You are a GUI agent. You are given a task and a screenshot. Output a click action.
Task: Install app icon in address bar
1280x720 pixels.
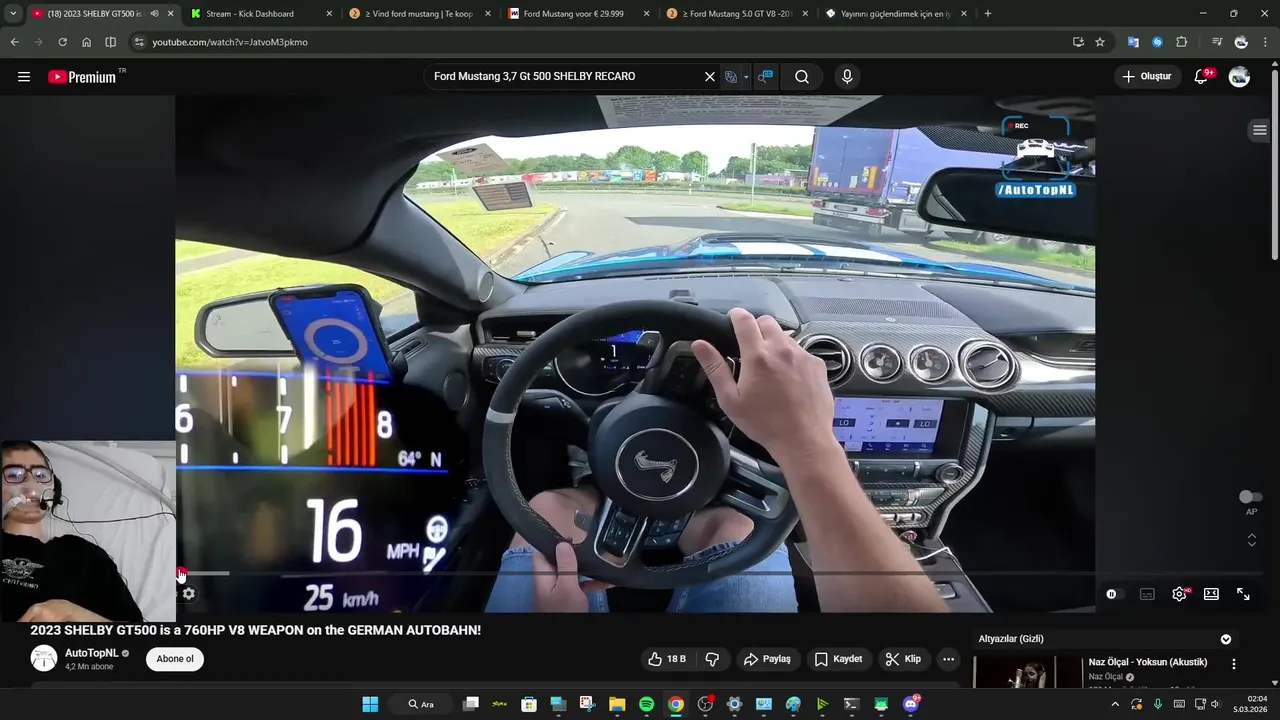[1078, 42]
